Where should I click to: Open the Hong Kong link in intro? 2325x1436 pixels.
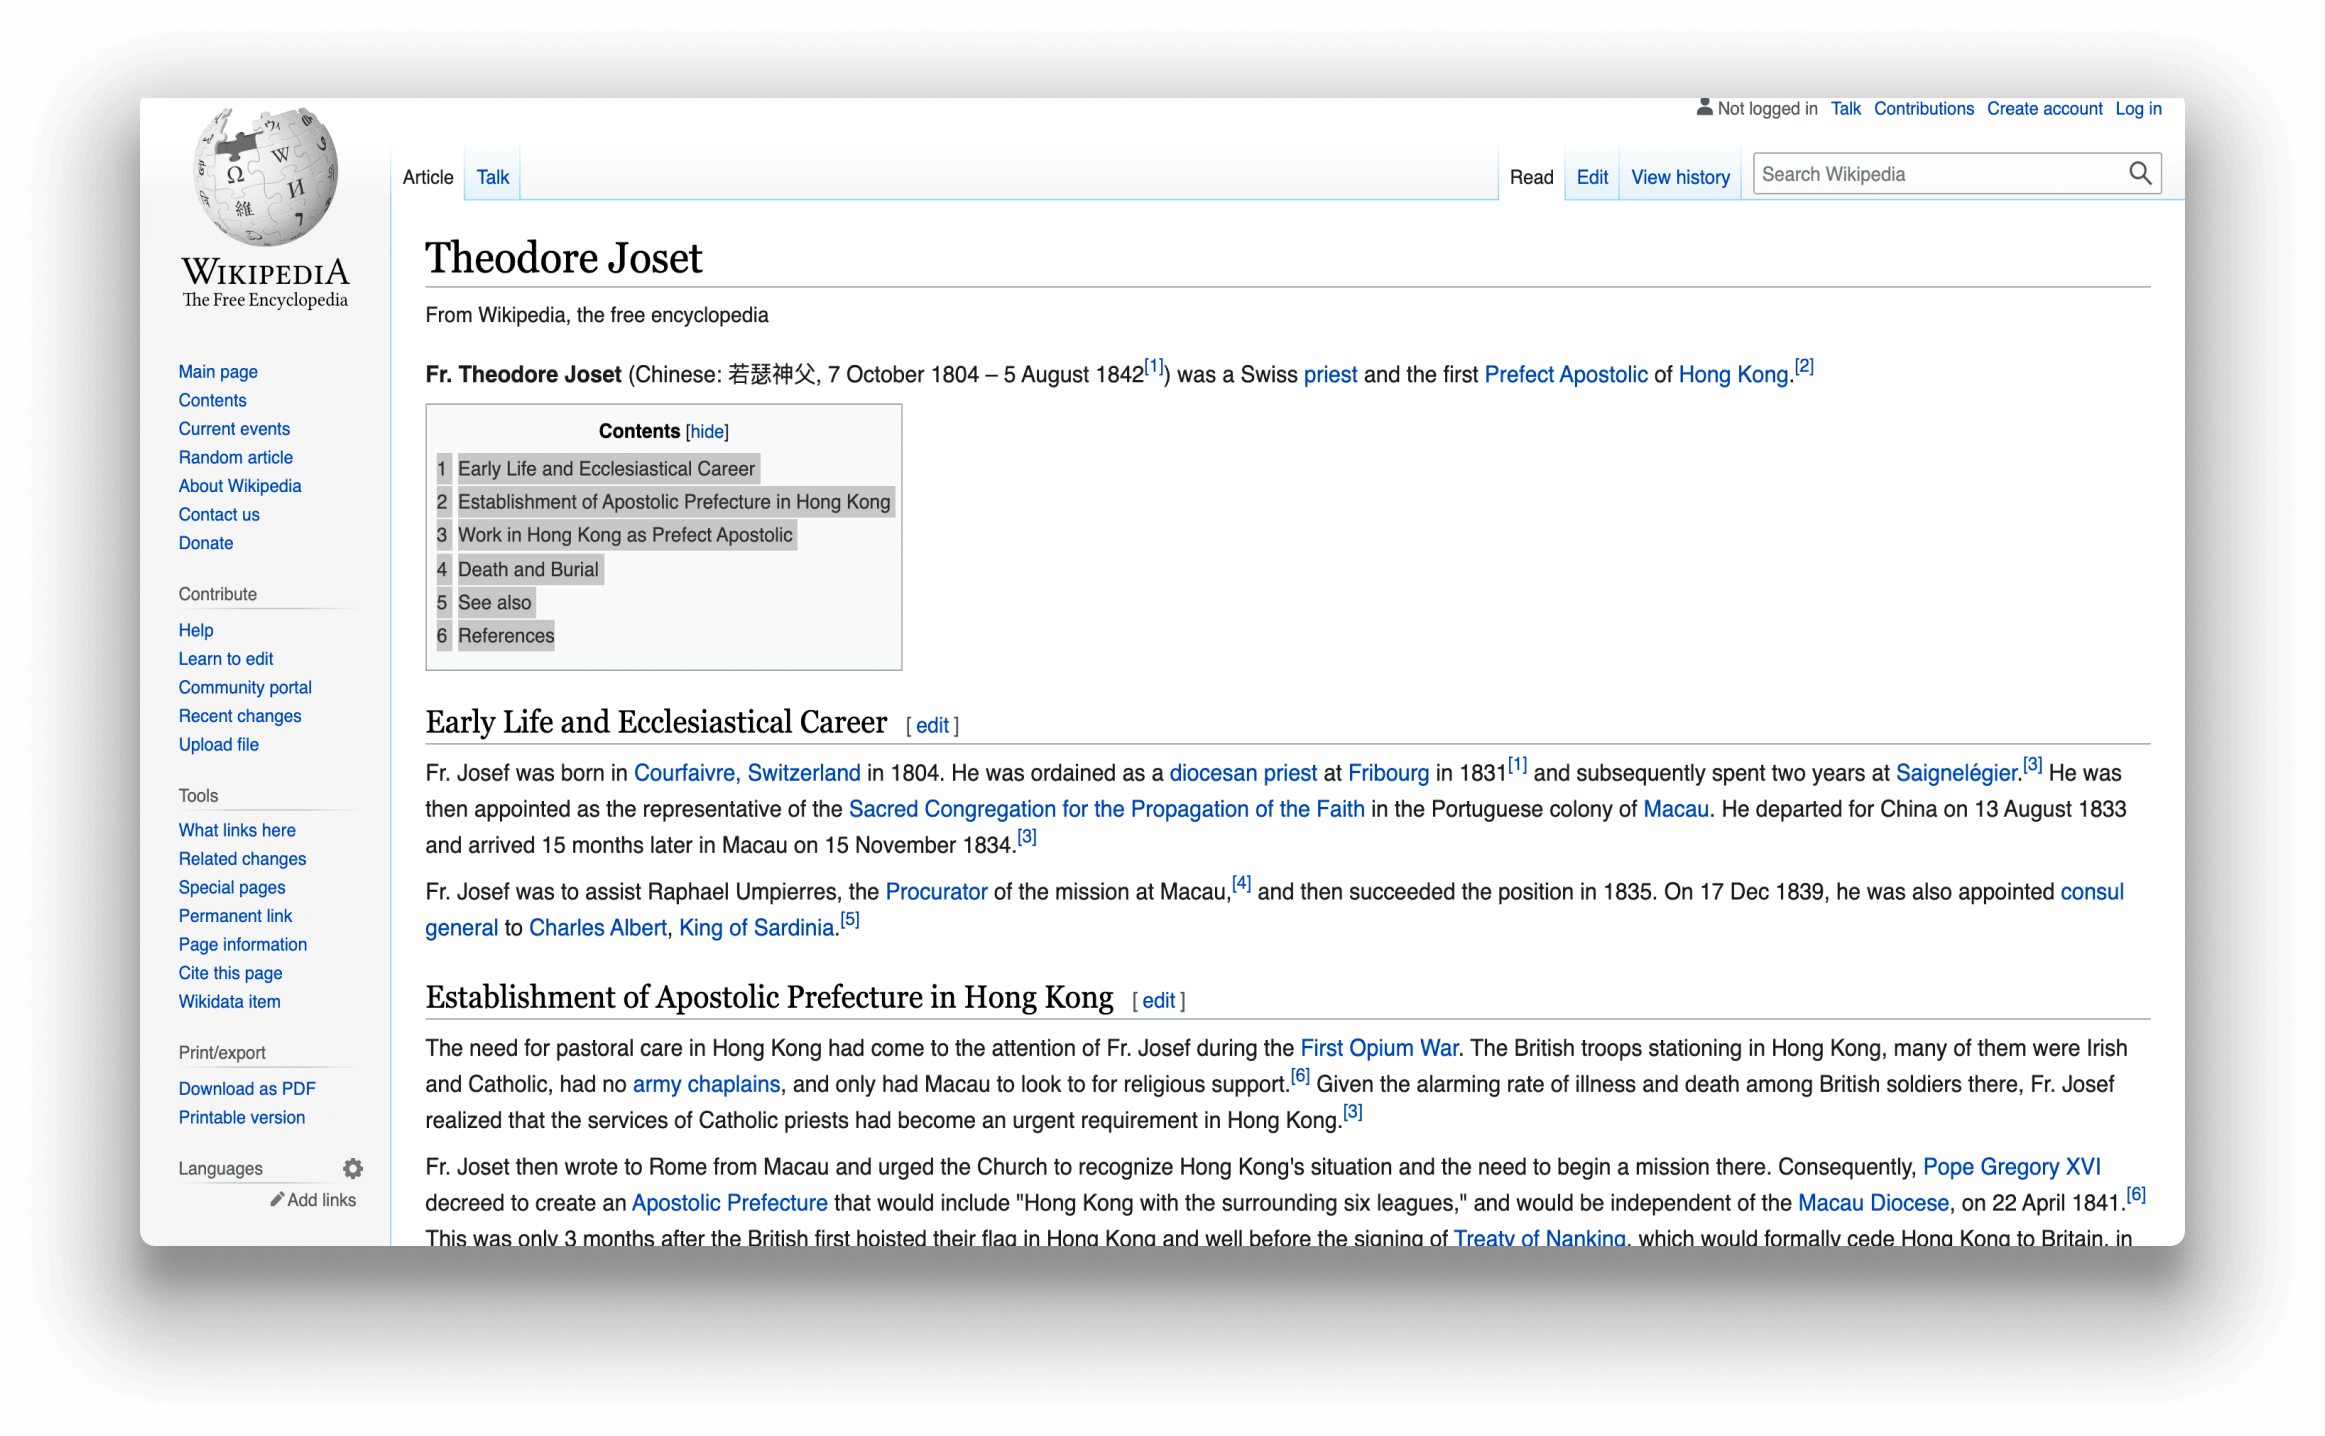tap(1732, 374)
